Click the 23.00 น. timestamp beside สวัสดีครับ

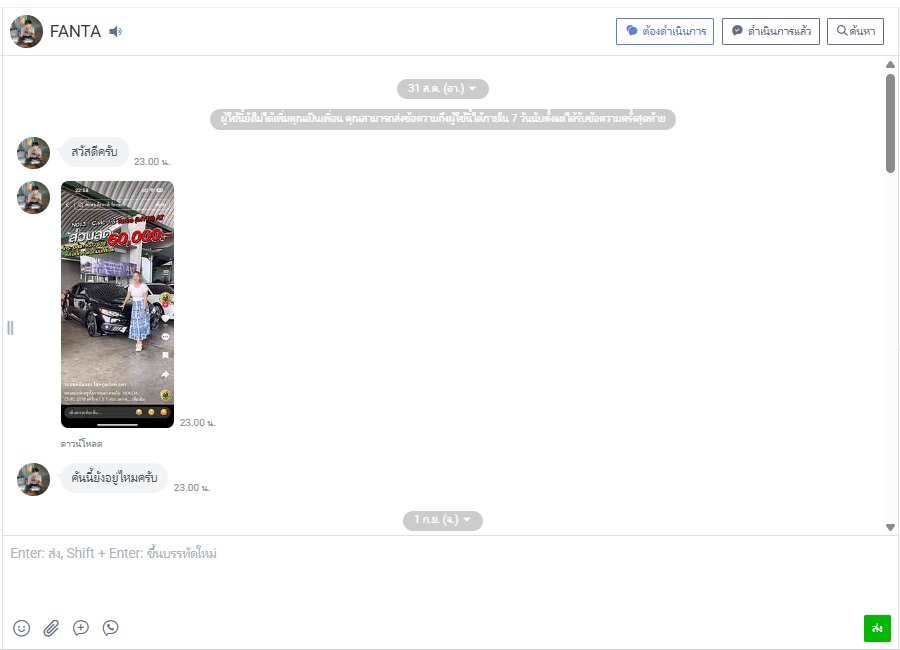[152, 162]
